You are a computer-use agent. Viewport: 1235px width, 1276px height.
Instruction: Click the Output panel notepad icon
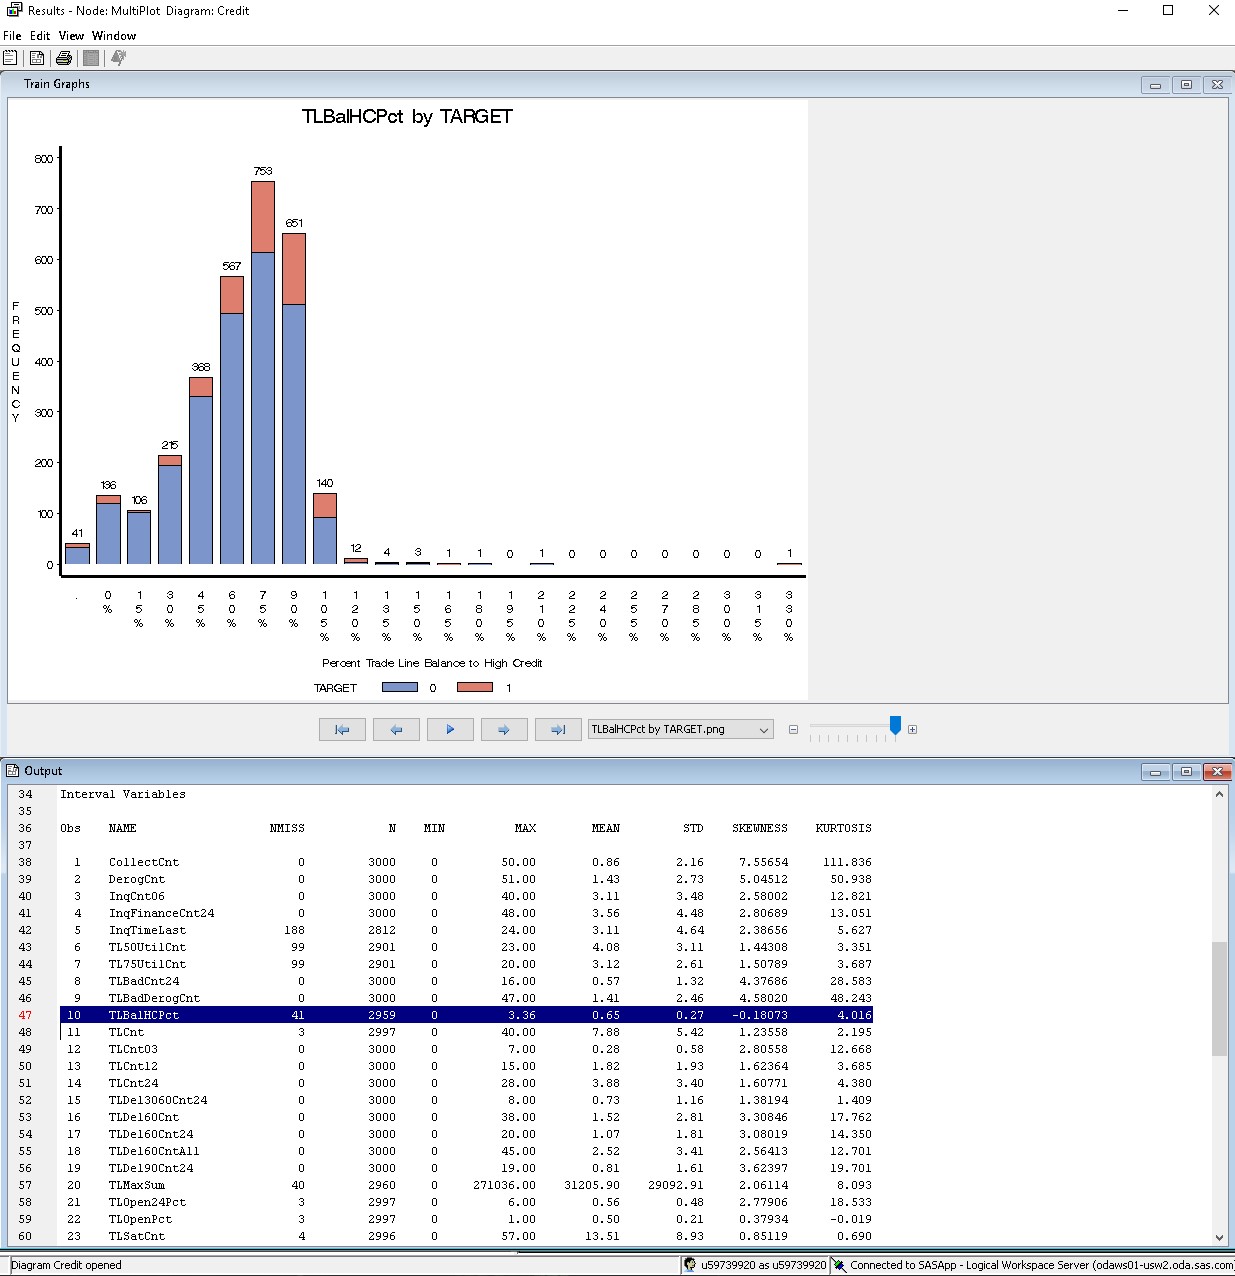coord(13,771)
